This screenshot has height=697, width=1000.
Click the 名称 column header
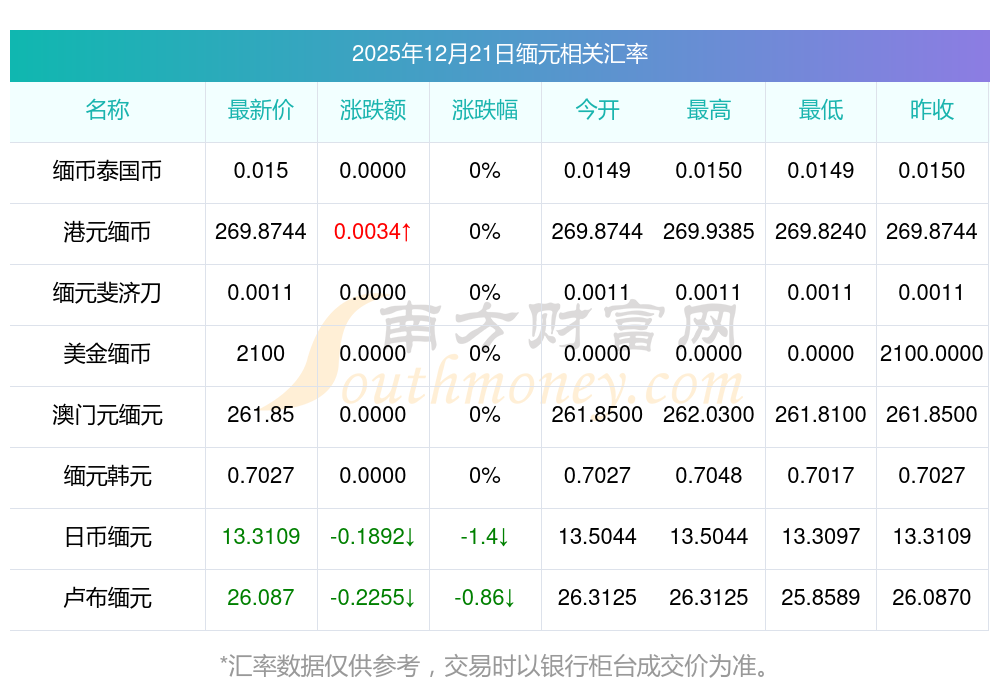(107, 110)
